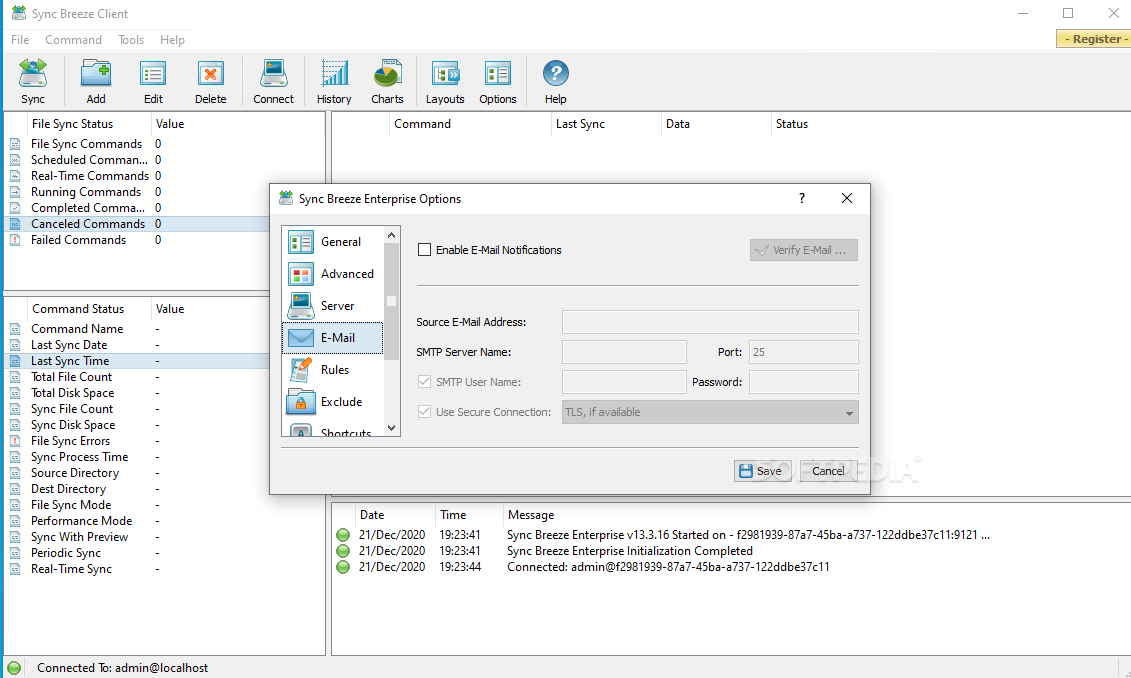Open the File menu
Viewport: 1131px width, 678px height.
(x=20, y=40)
